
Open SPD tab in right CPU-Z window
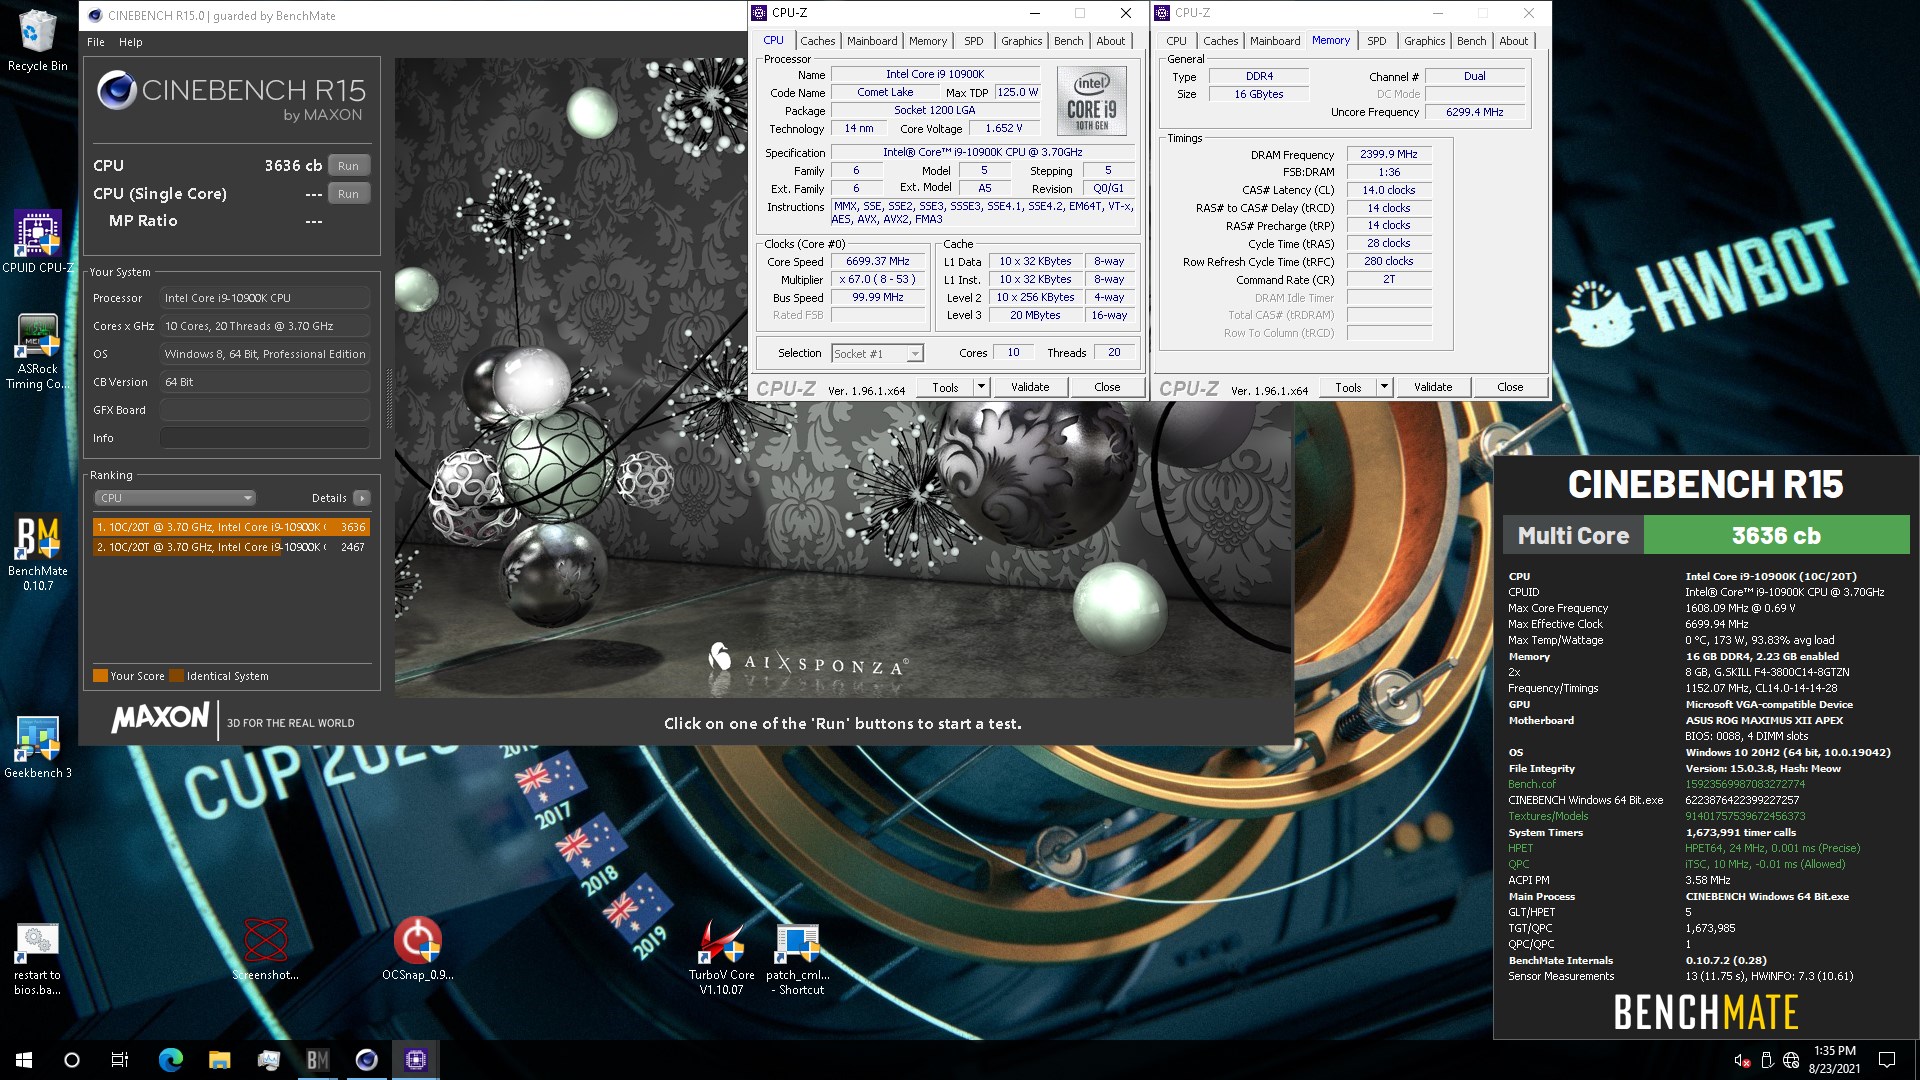click(x=1376, y=41)
